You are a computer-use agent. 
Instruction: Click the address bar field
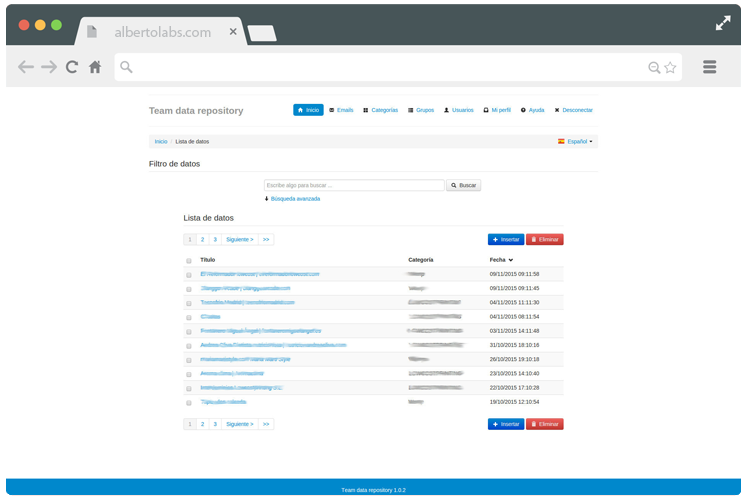click(x=398, y=67)
